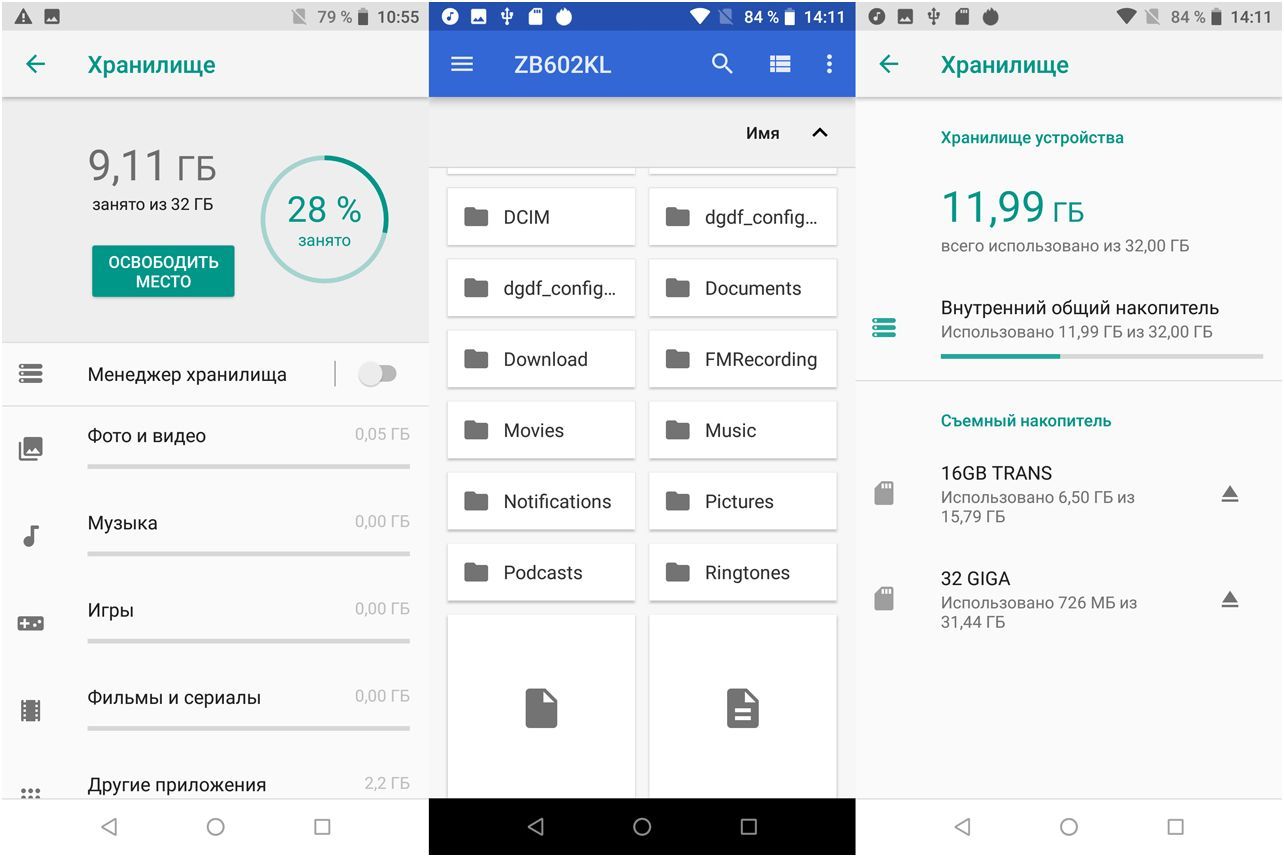Screen dimensions: 1284x857
Task: Open the FMRecording folder
Action: click(743, 359)
